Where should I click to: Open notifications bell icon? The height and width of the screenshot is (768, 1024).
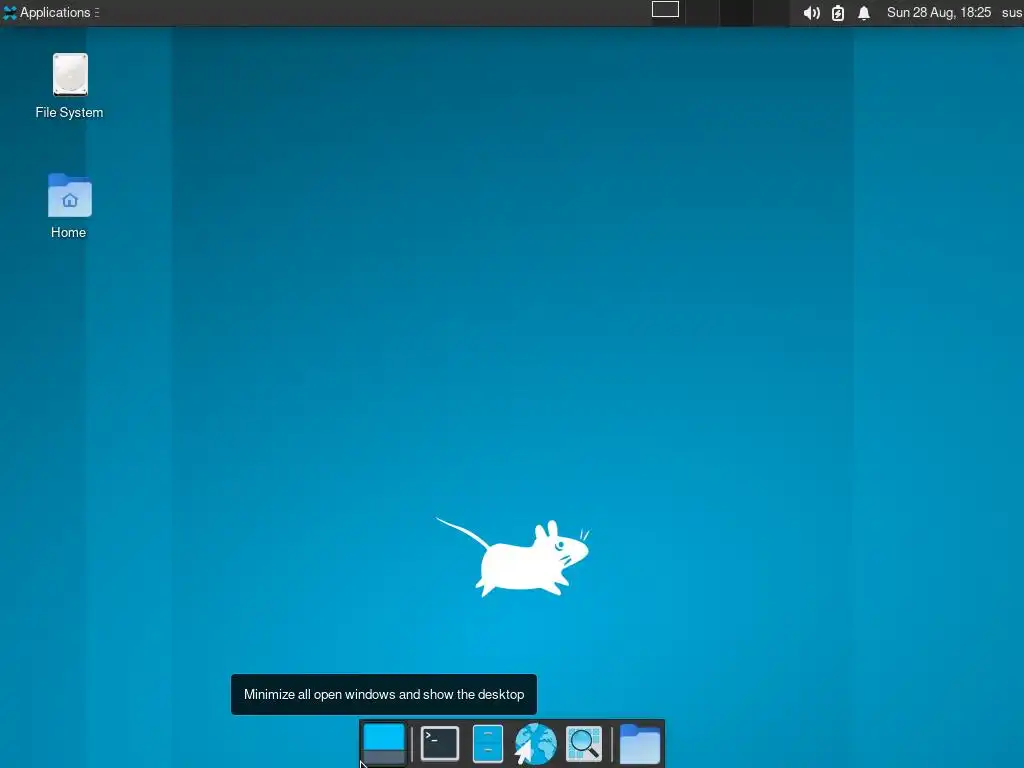pos(863,13)
